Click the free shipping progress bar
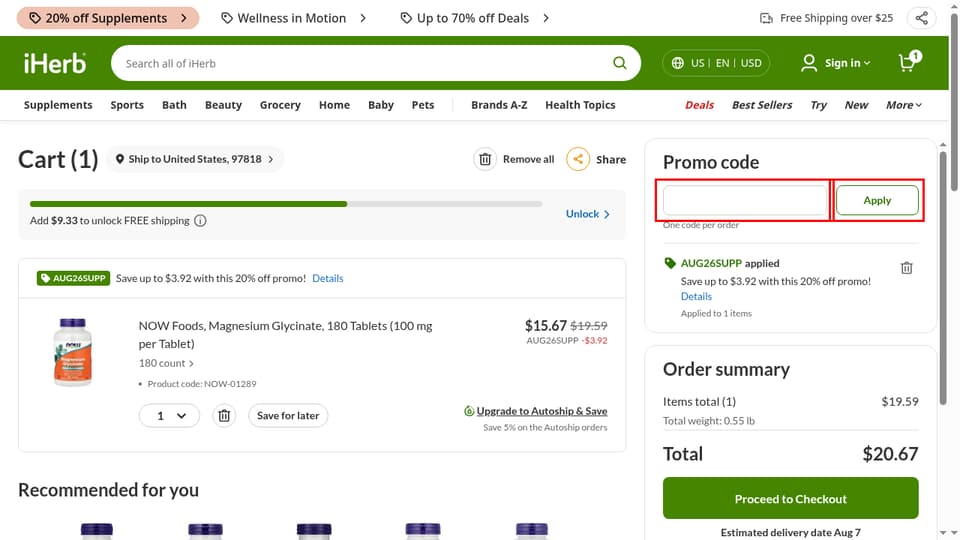This screenshot has height=540, width=960. click(286, 204)
